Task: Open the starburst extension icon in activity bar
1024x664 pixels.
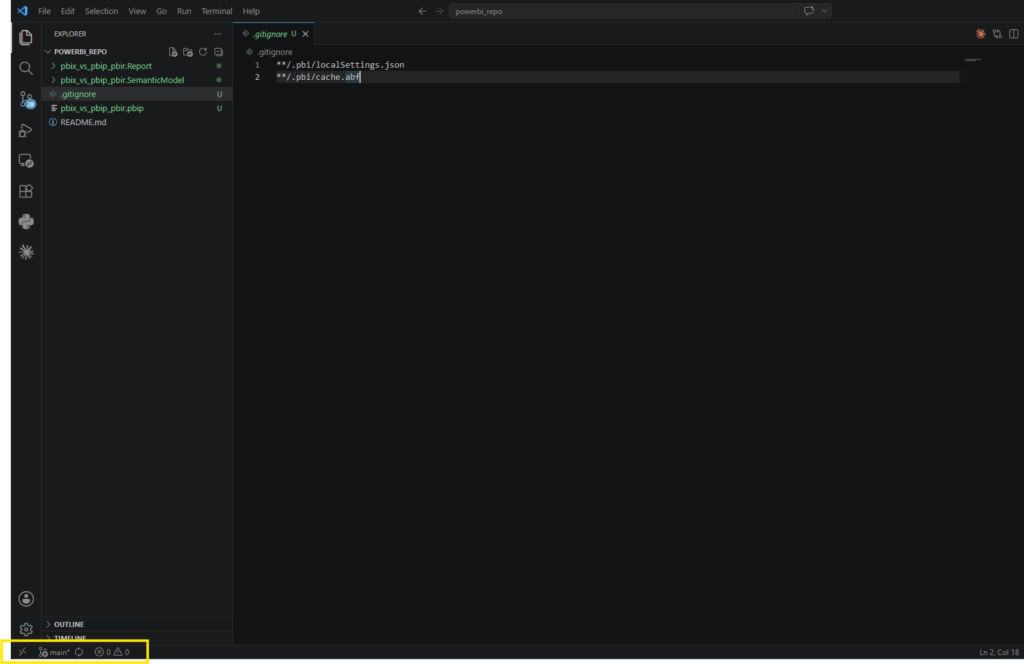Action: (25, 252)
